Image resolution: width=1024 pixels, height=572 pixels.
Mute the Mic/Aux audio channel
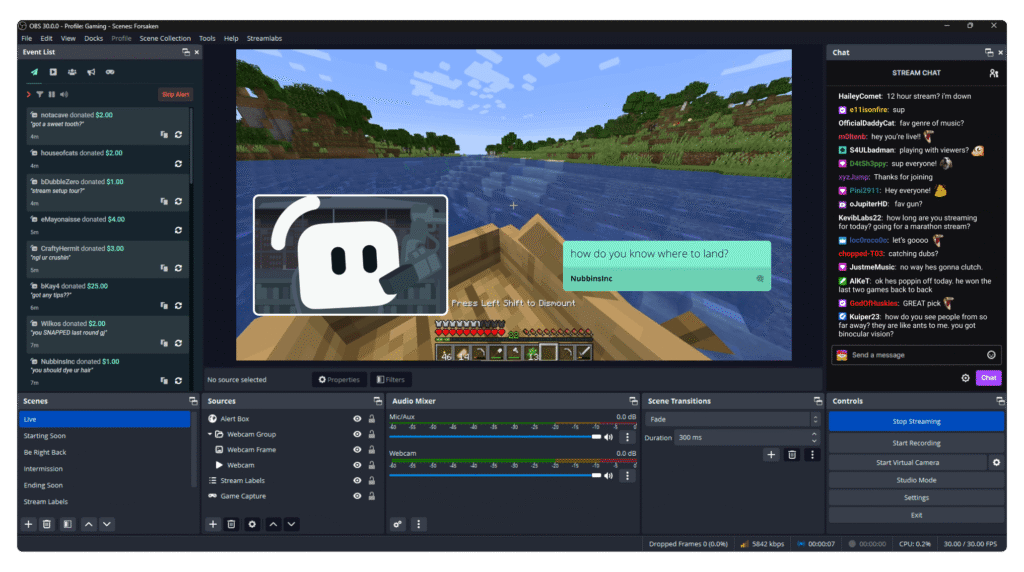(x=609, y=437)
